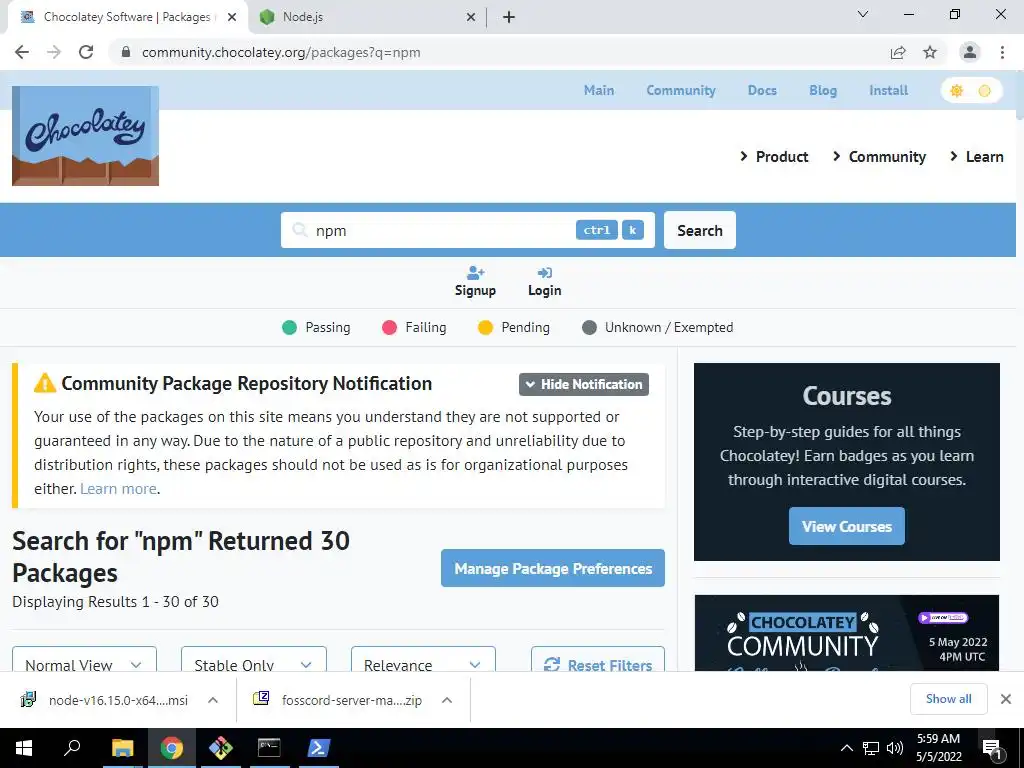The height and width of the screenshot is (768, 1024).
Task: Click the Login arrow icon
Action: (x=545, y=272)
